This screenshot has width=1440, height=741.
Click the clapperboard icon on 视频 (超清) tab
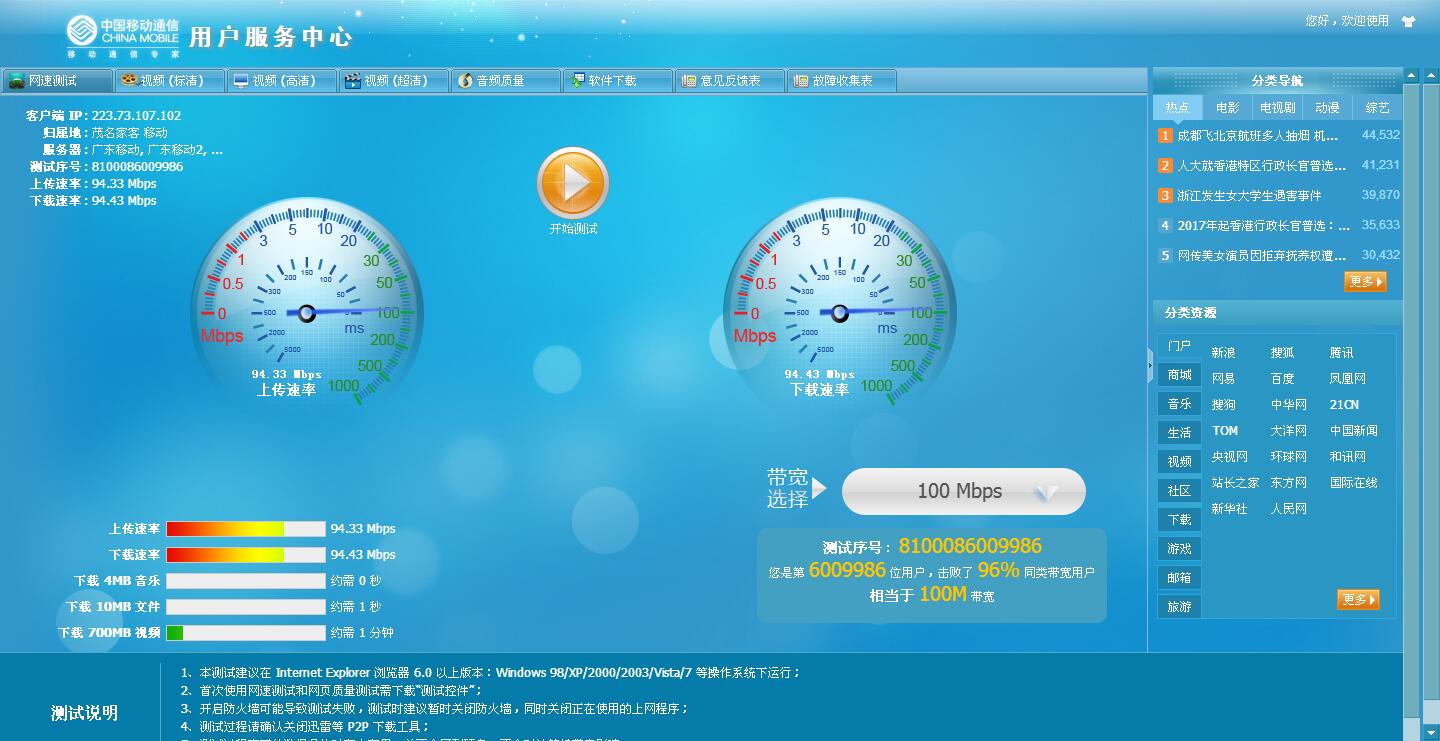pos(352,81)
